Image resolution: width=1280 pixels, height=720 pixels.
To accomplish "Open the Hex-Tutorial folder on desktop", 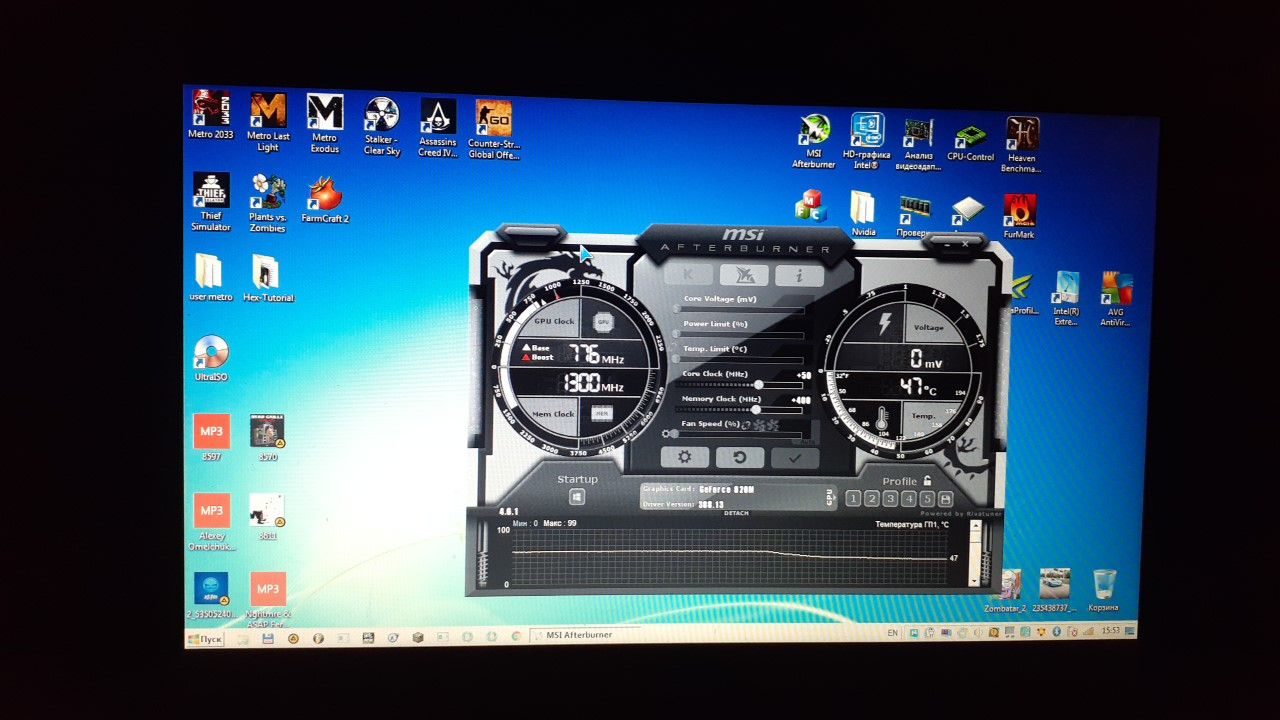I will pos(268,279).
